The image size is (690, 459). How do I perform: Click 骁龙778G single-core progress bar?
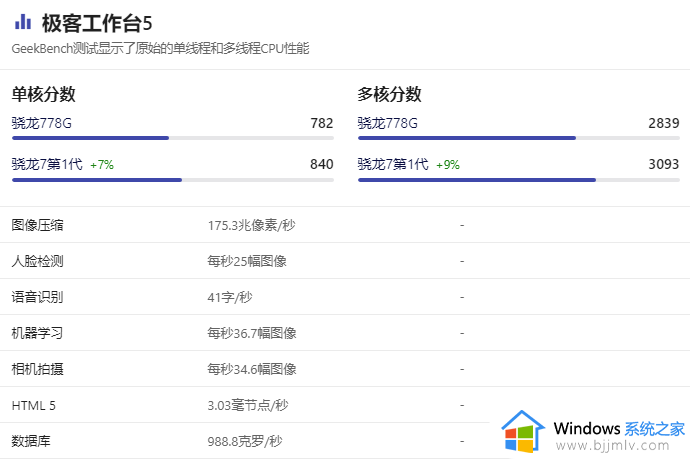point(172,138)
